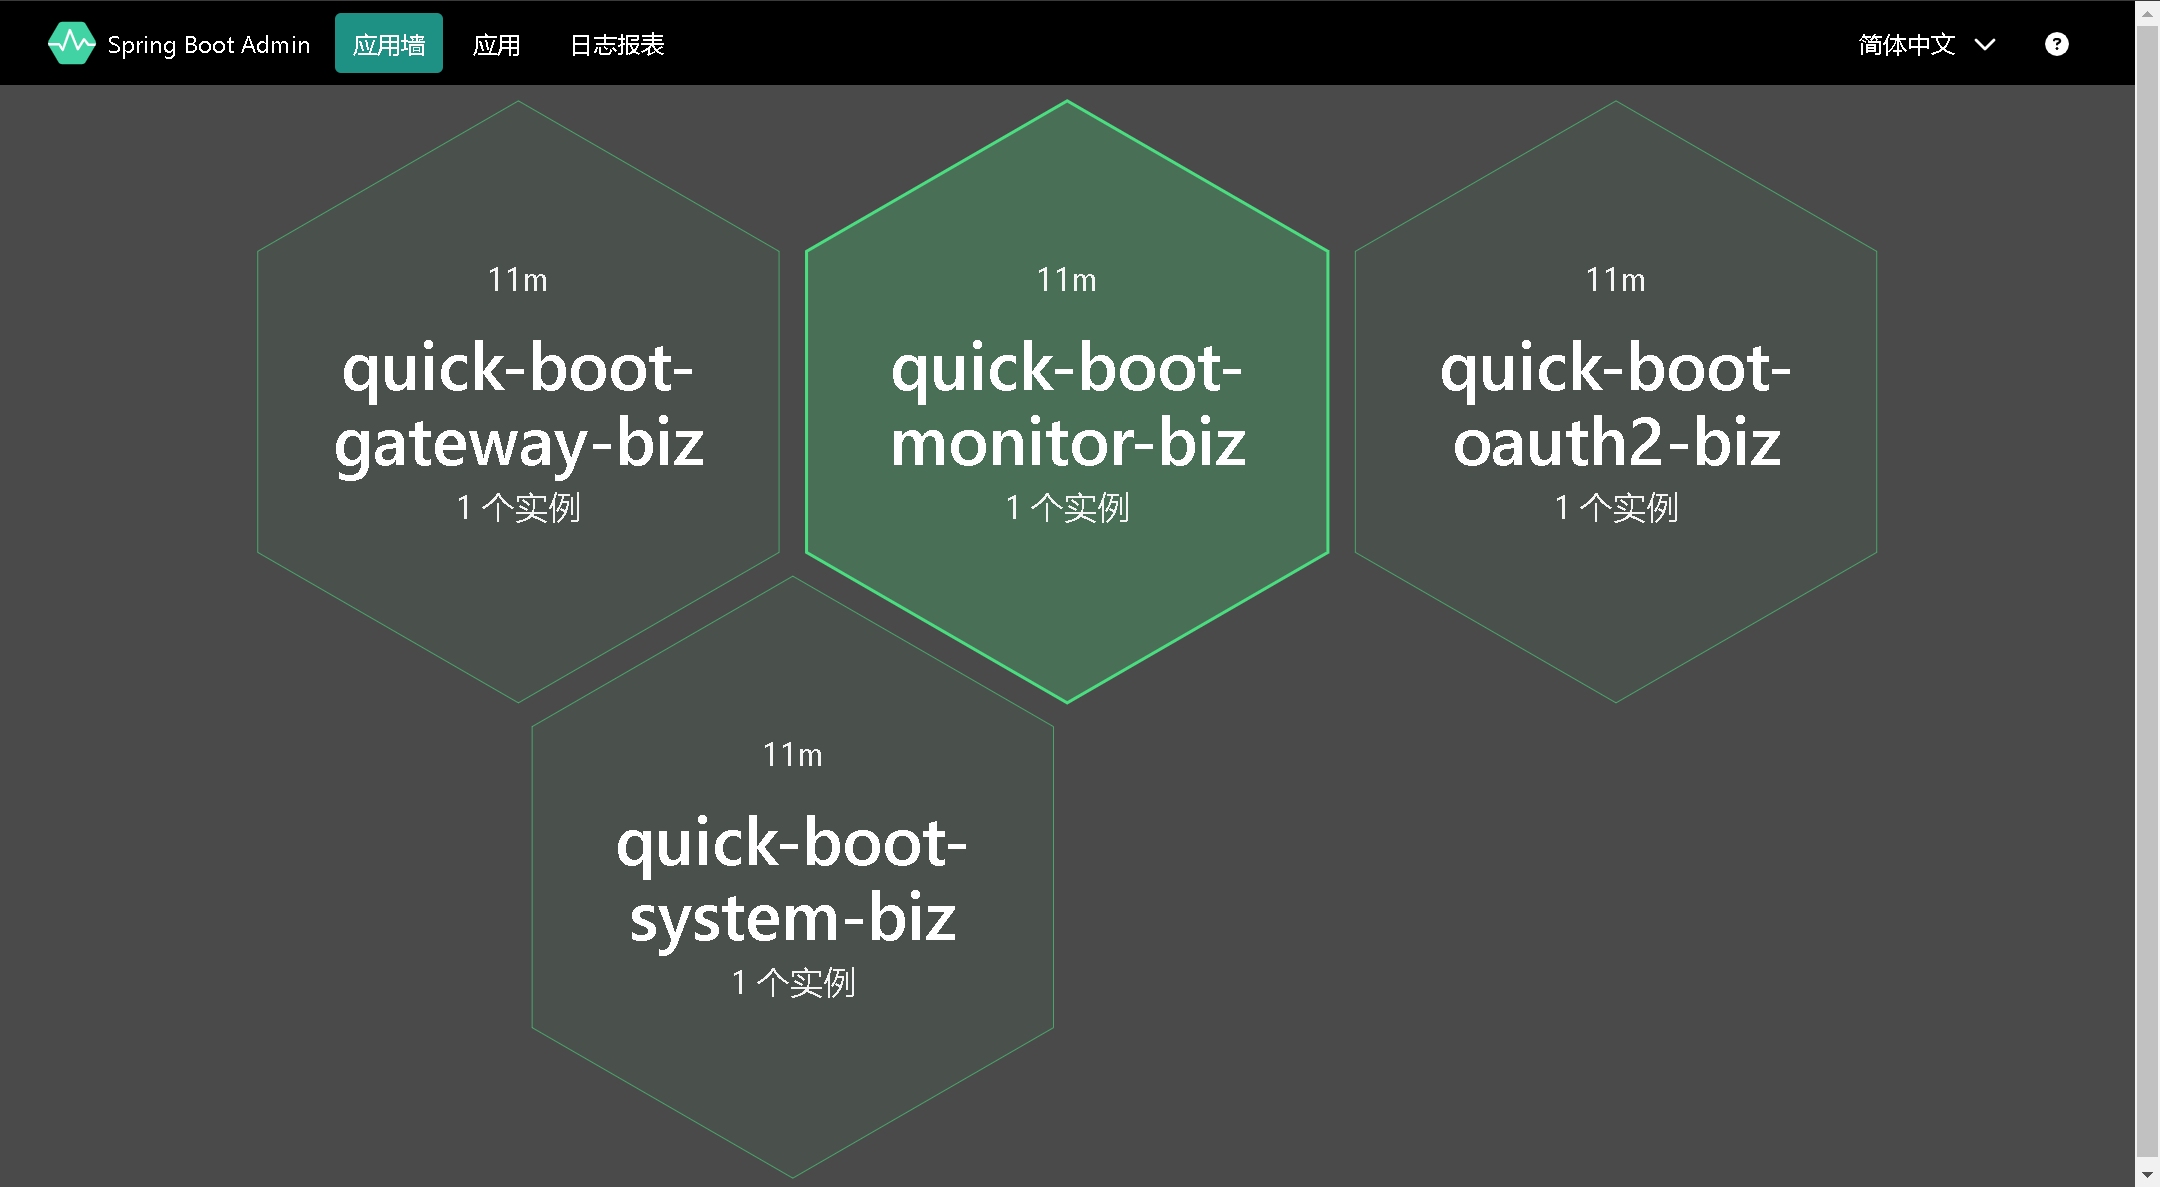
Task: Click 1 个实例 under gateway-biz
Action: pyautogui.click(x=518, y=508)
